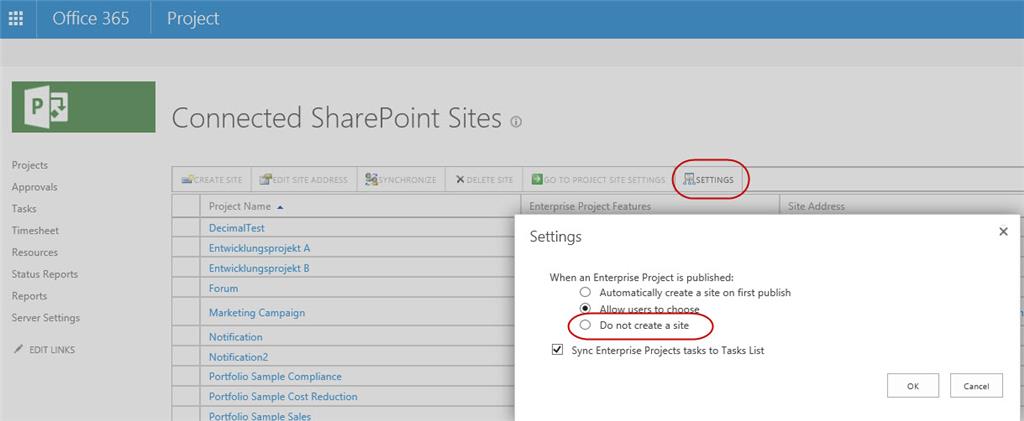The height and width of the screenshot is (421, 1024).
Task: Click the Edit Site Address toolbar icon
Action: point(265,179)
